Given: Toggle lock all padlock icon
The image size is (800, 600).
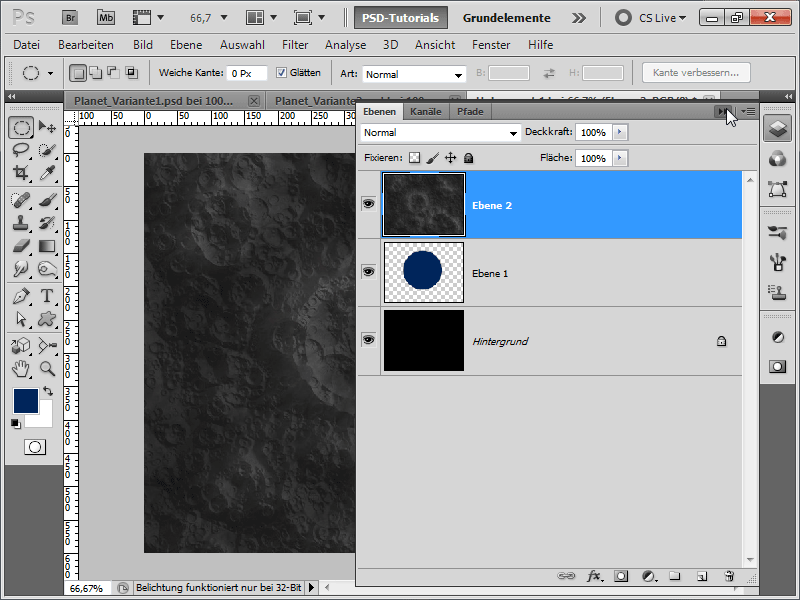Looking at the screenshot, I should click(x=468, y=158).
